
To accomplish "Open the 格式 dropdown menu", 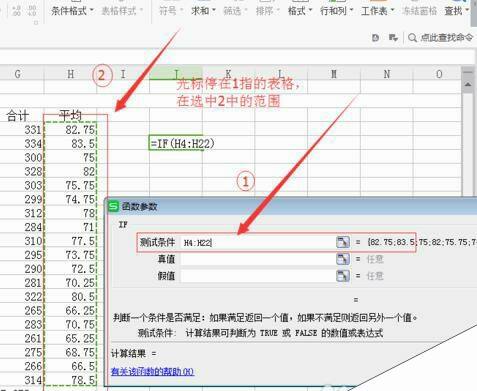I will (x=300, y=11).
